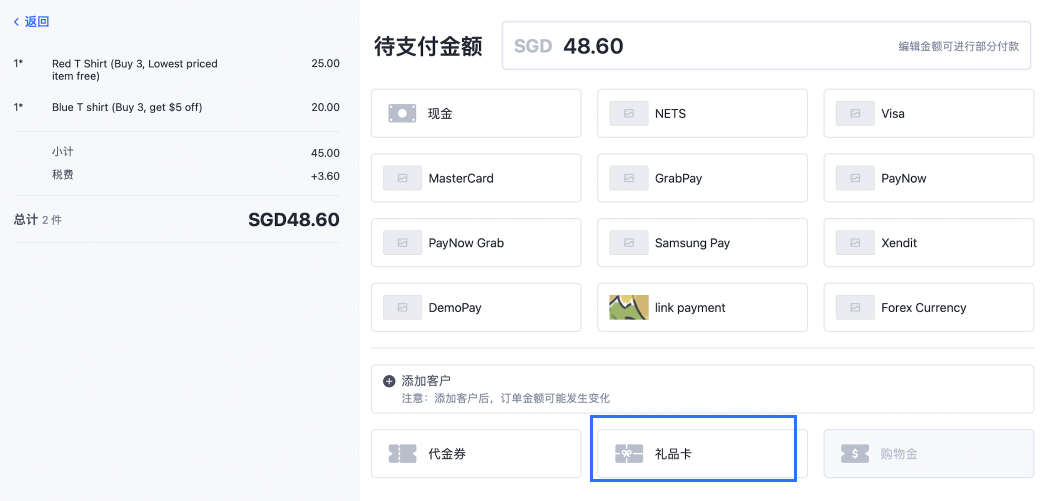Select Xendit payment option
1044x501 pixels.
point(929,243)
